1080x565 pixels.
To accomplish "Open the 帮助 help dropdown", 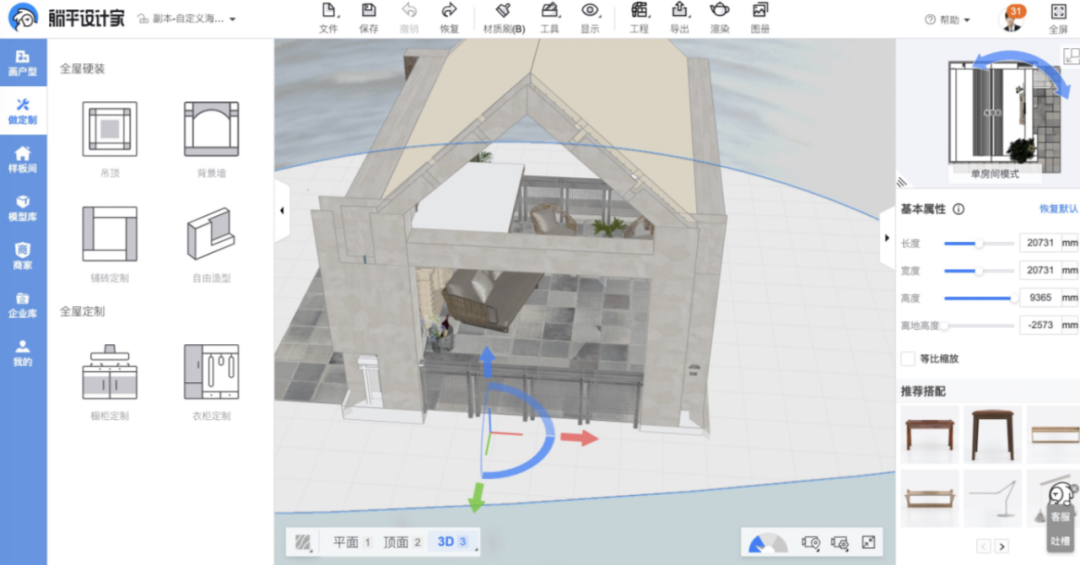I will (x=947, y=19).
